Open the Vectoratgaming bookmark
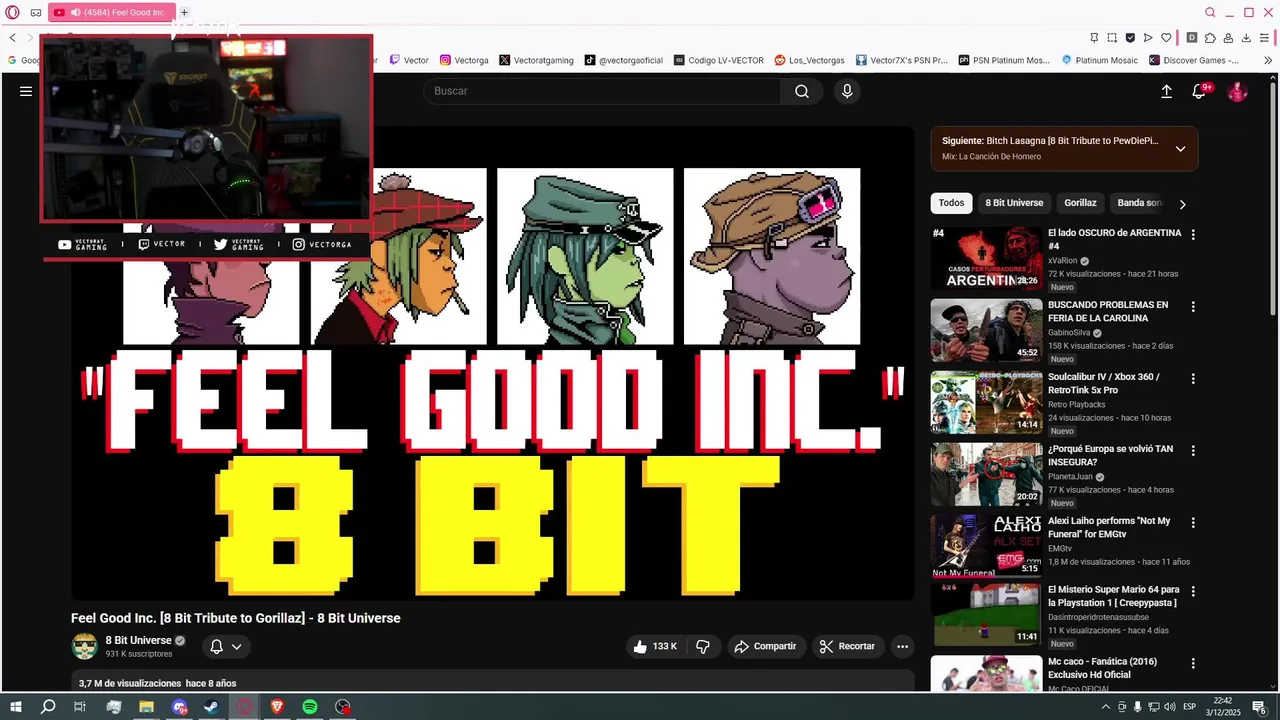 [536, 60]
